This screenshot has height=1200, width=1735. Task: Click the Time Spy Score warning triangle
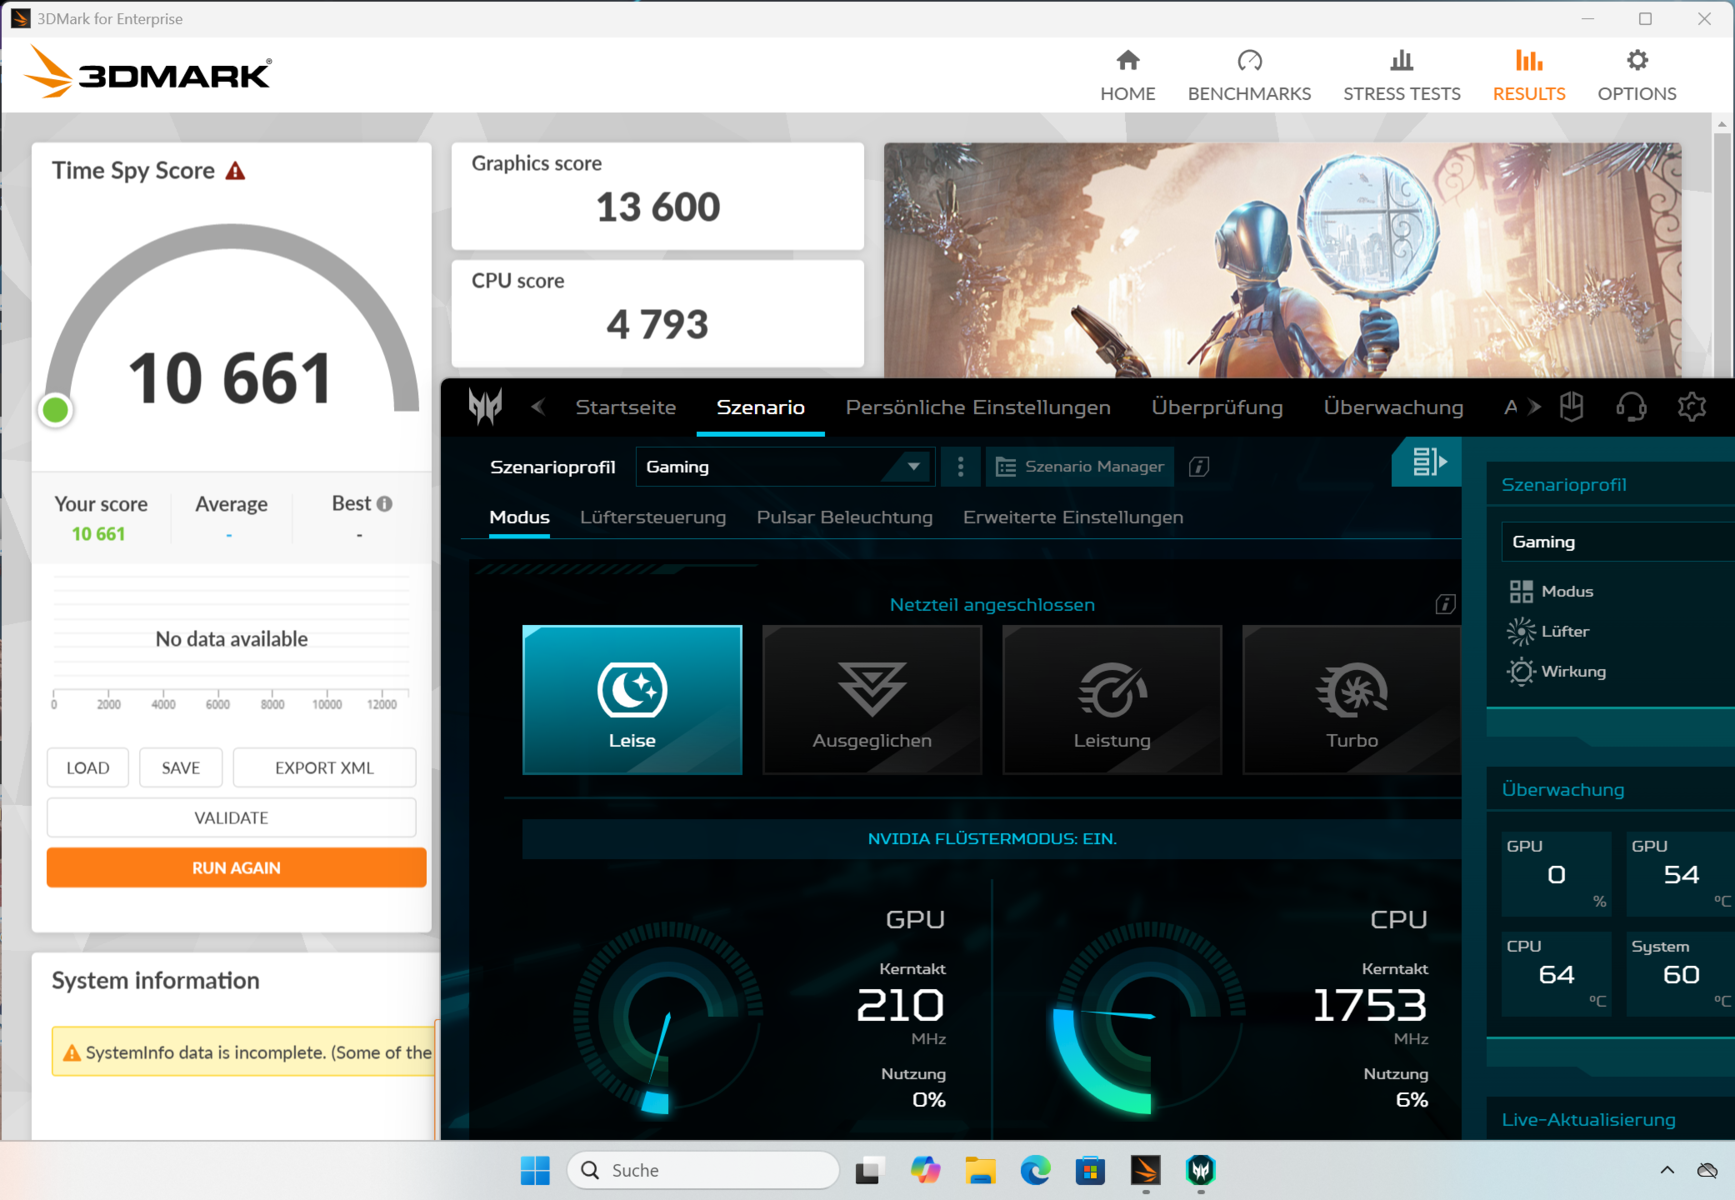235,171
